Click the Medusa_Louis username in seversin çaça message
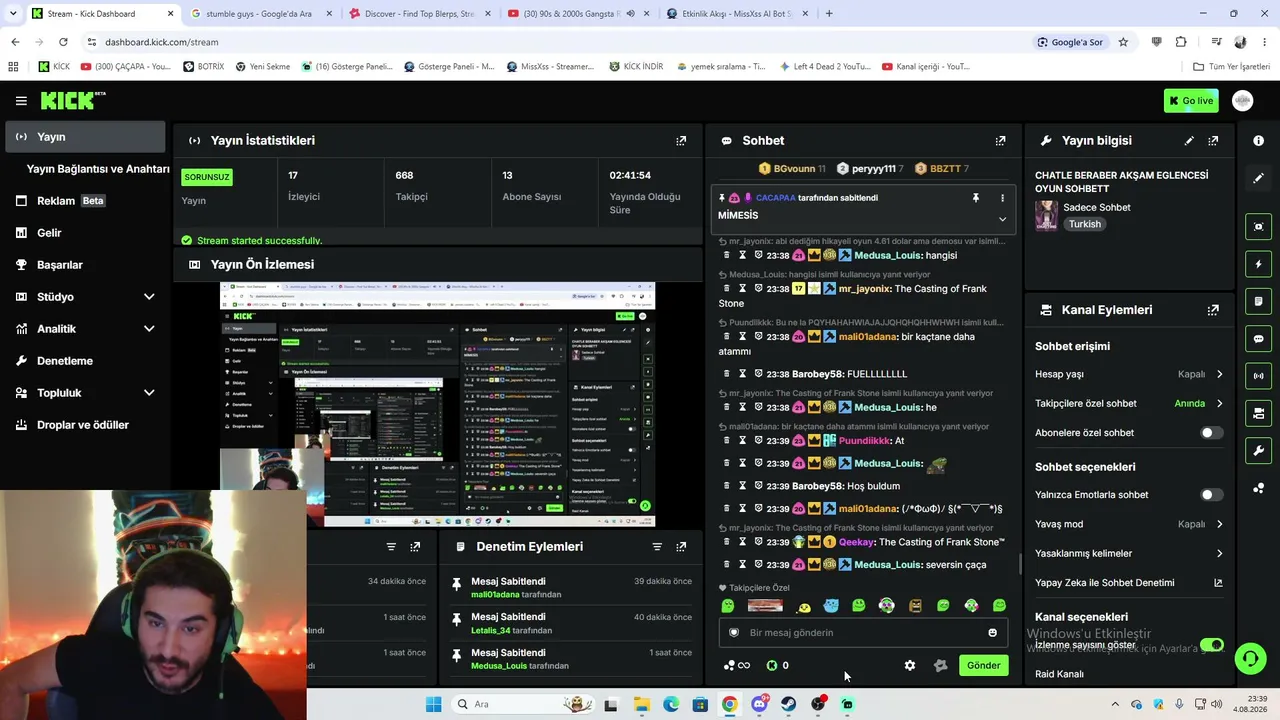The height and width of the screenshot is (720, 1280). tap(888, 565)
